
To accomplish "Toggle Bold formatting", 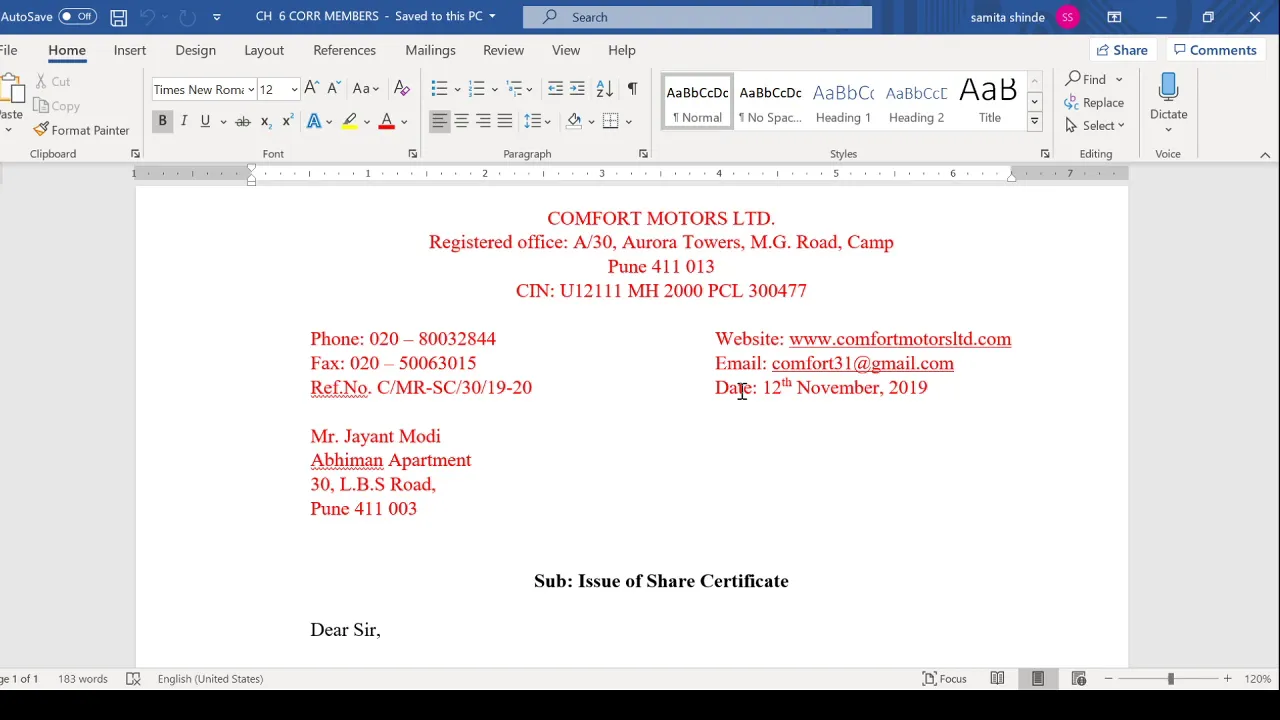I will [162, 121].
